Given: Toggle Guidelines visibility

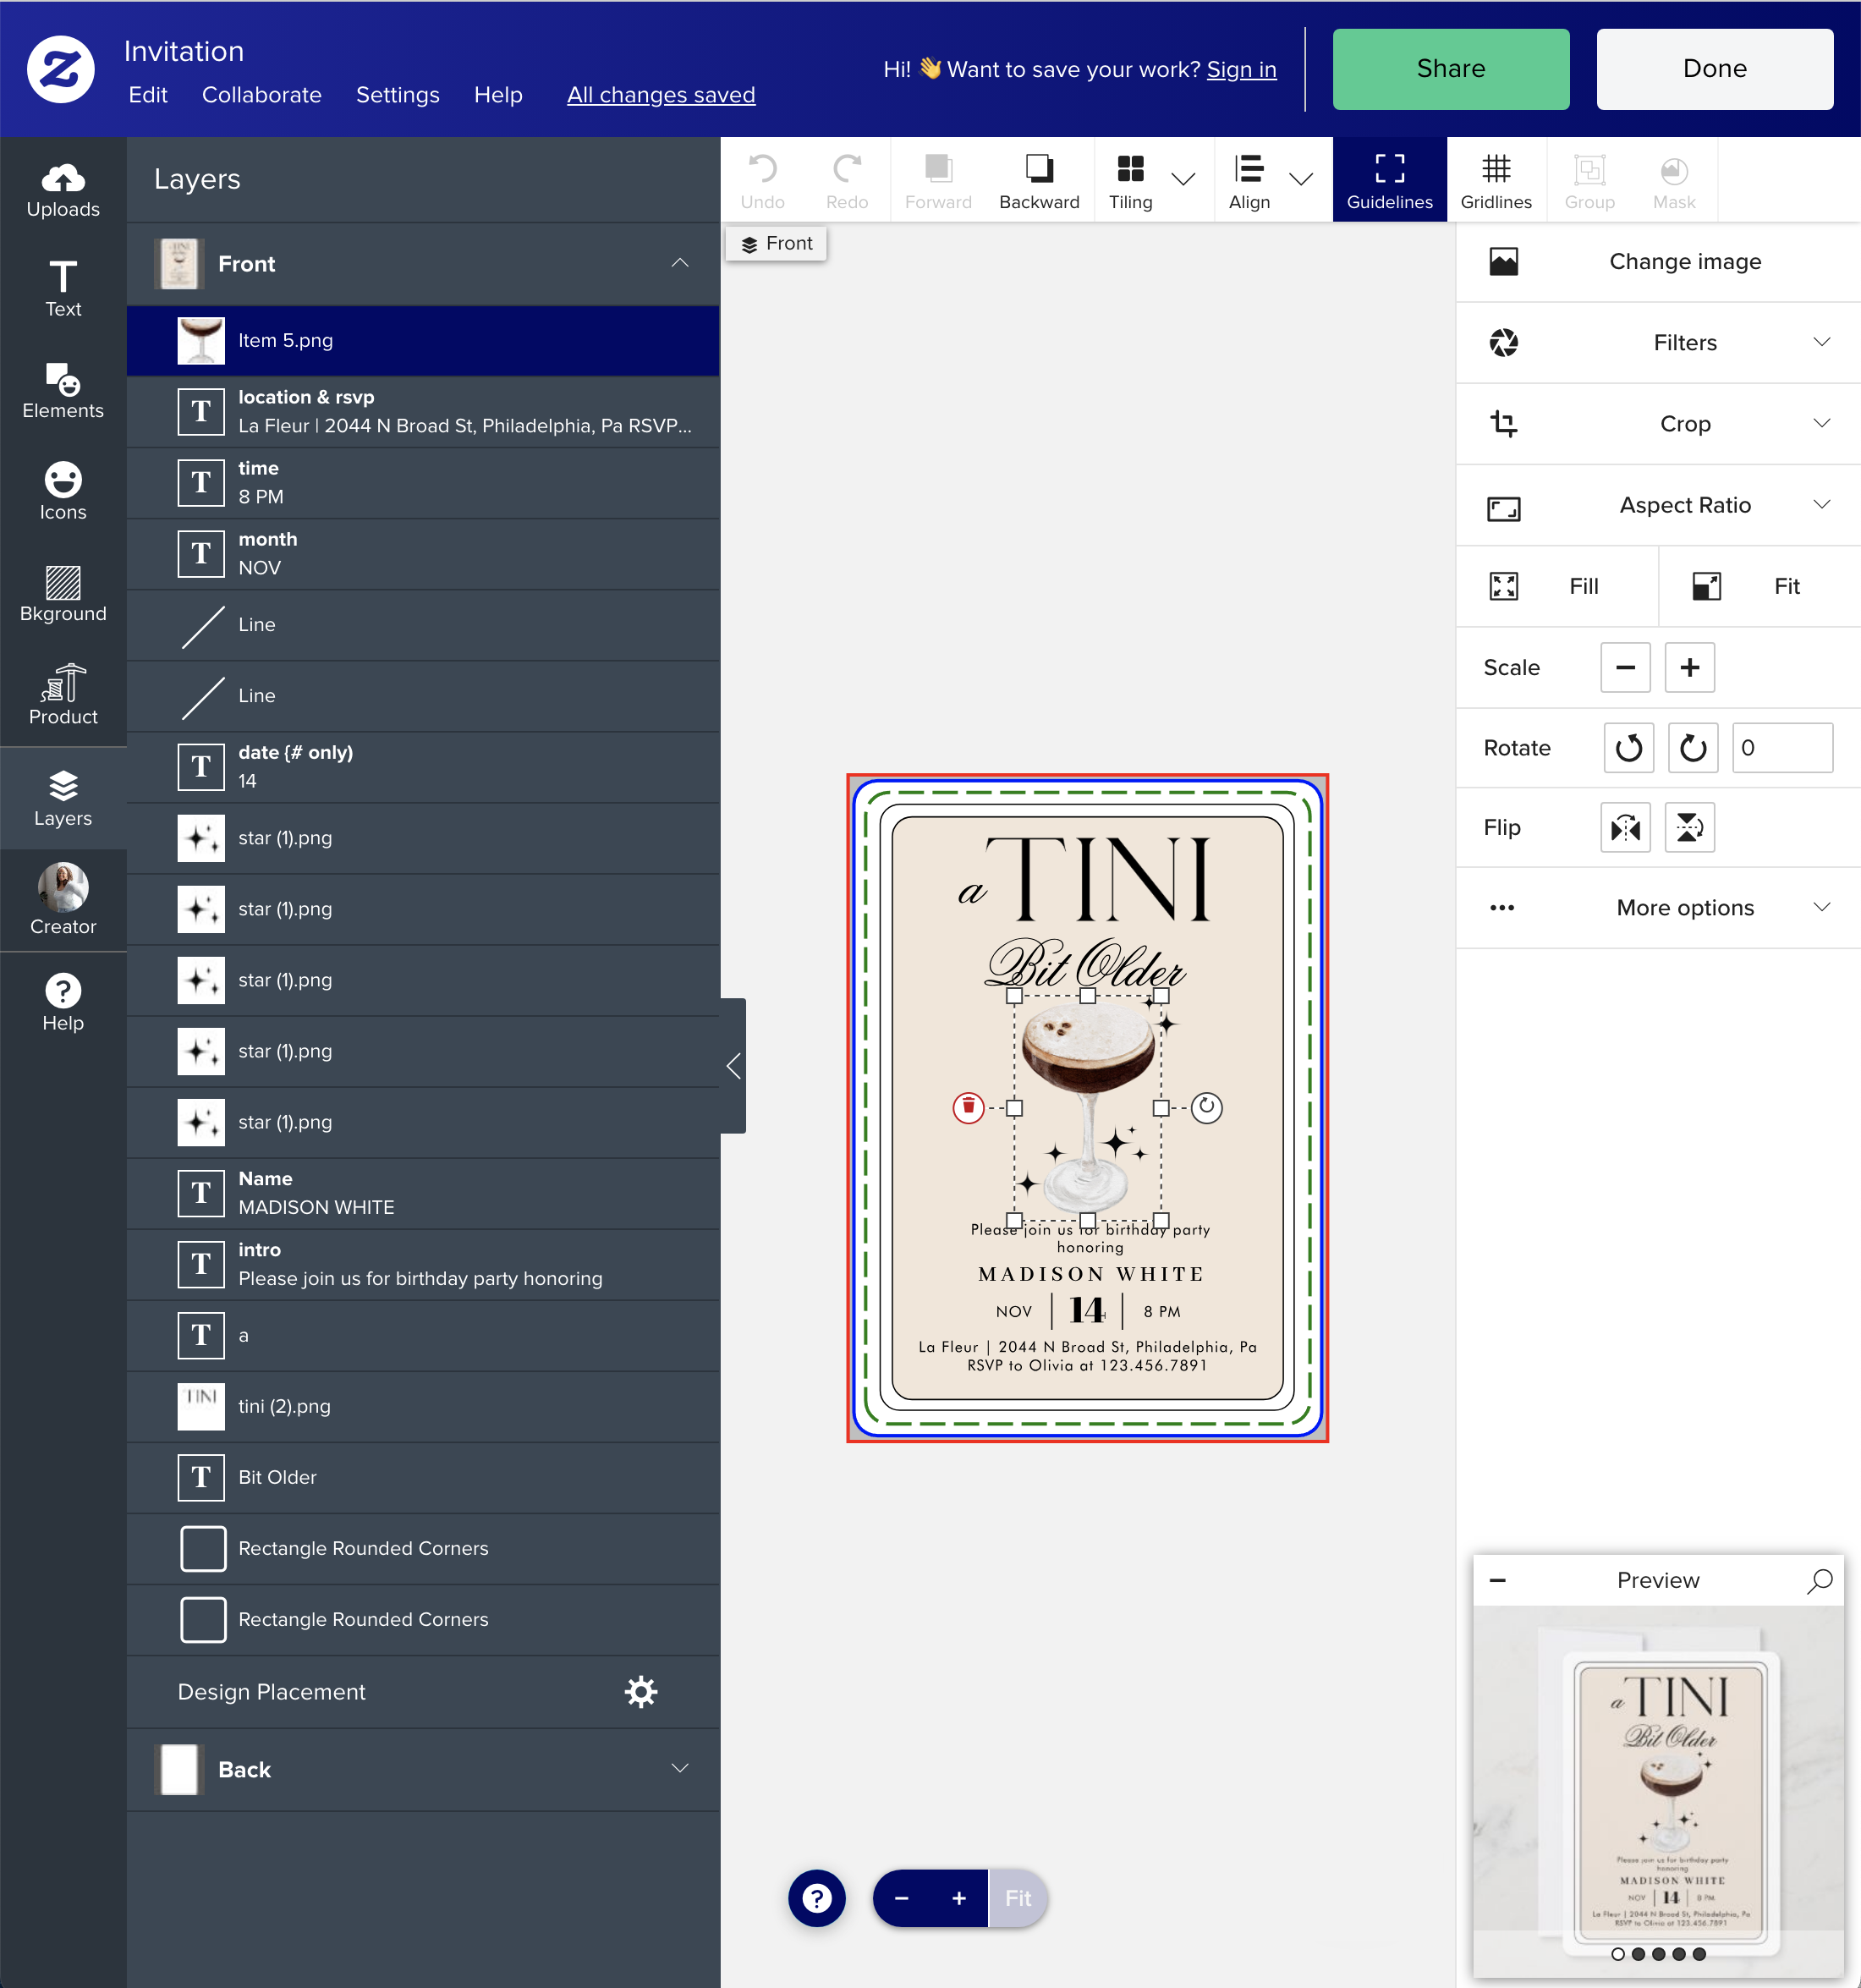Looking at the screenshot, I should click(1389, 180).
